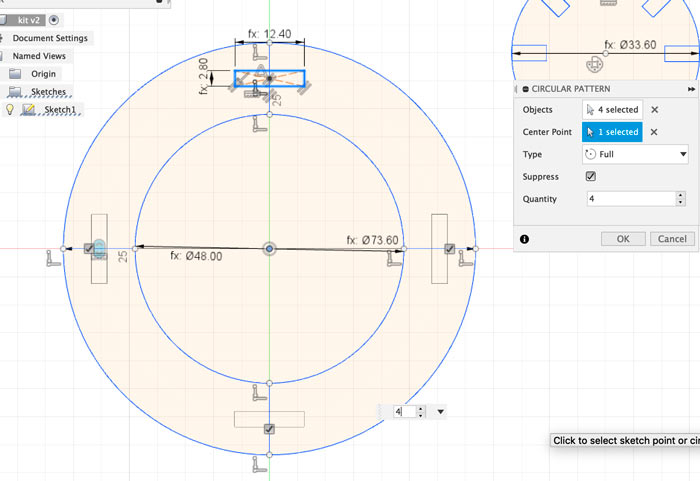
Task: Click the Circular Pattern header icon
Action: (525, 89)
